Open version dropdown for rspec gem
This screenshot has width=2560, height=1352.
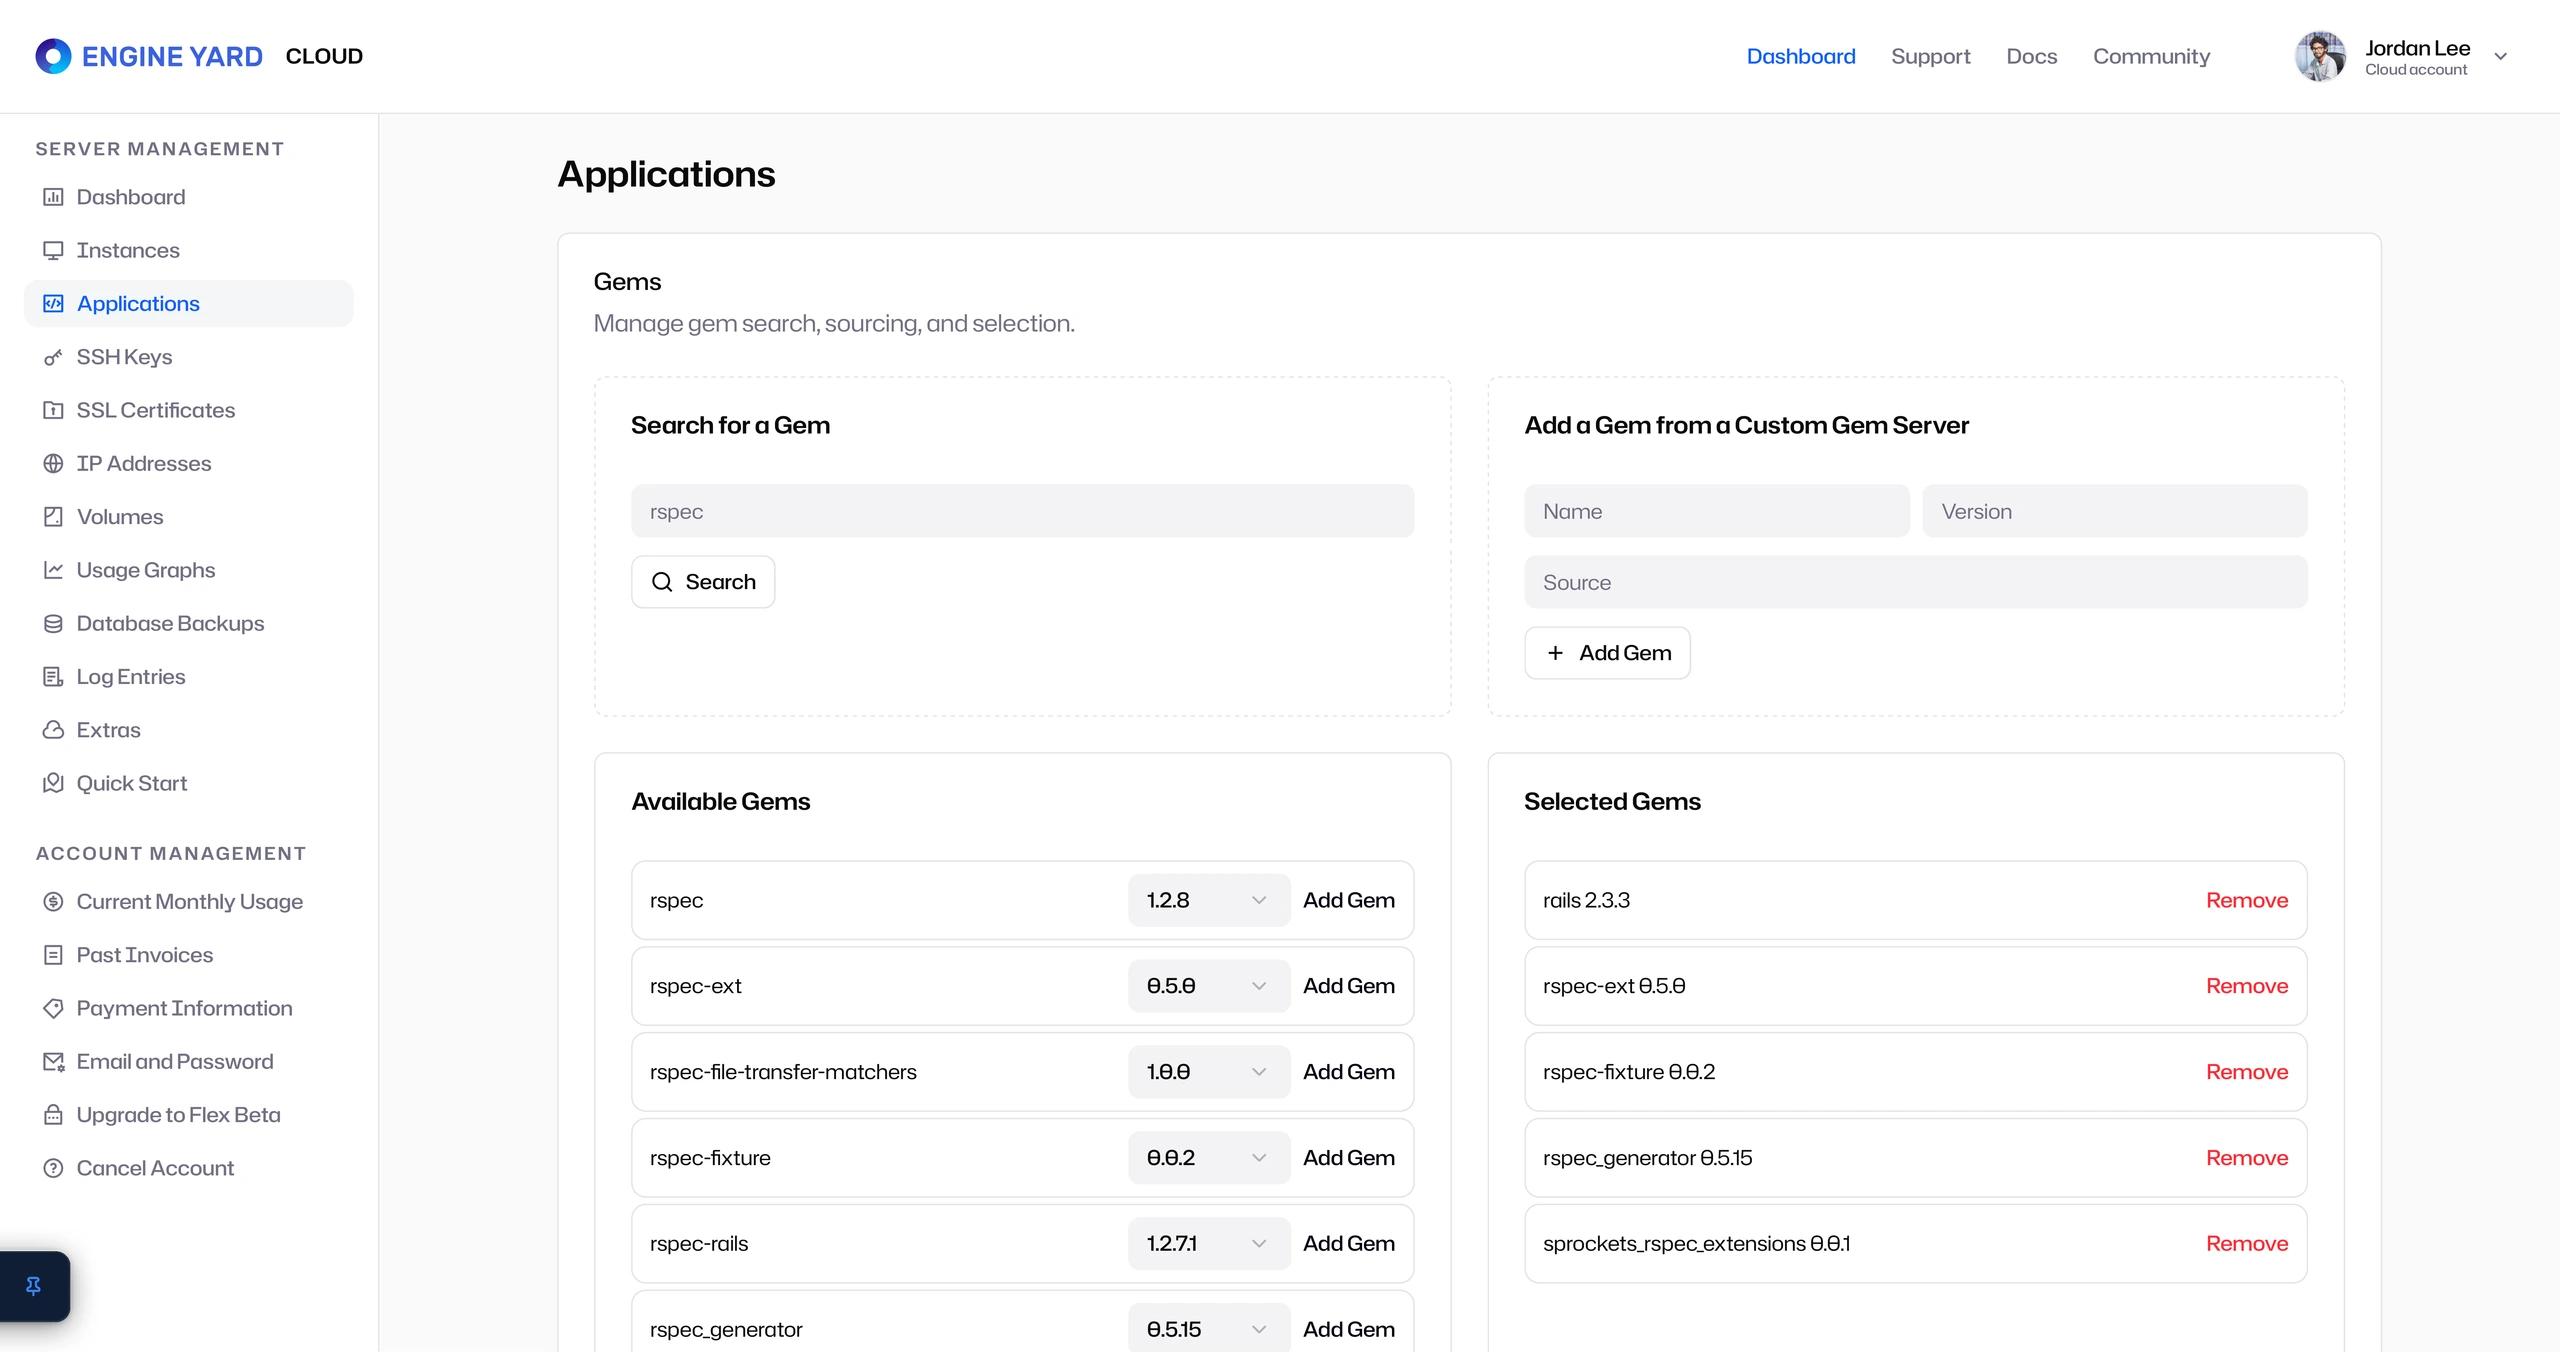click(1208, 900)
